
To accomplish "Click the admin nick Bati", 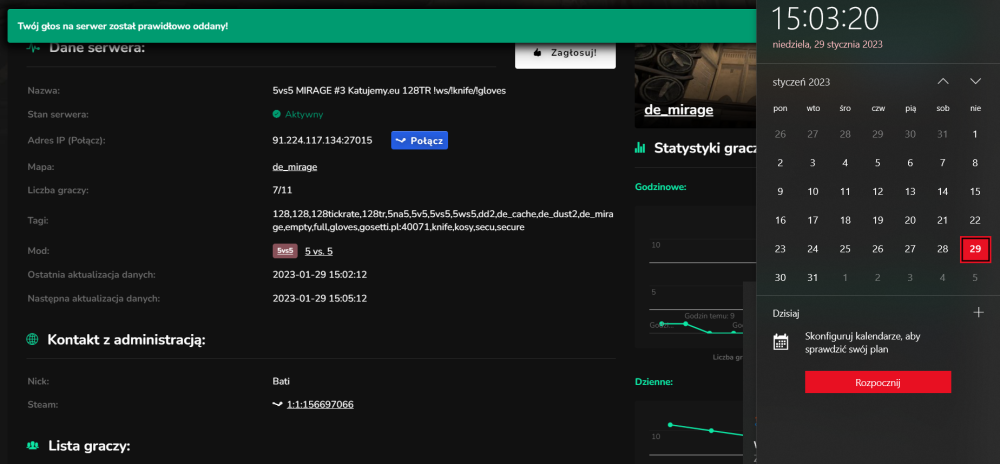I will pos(281,382).
